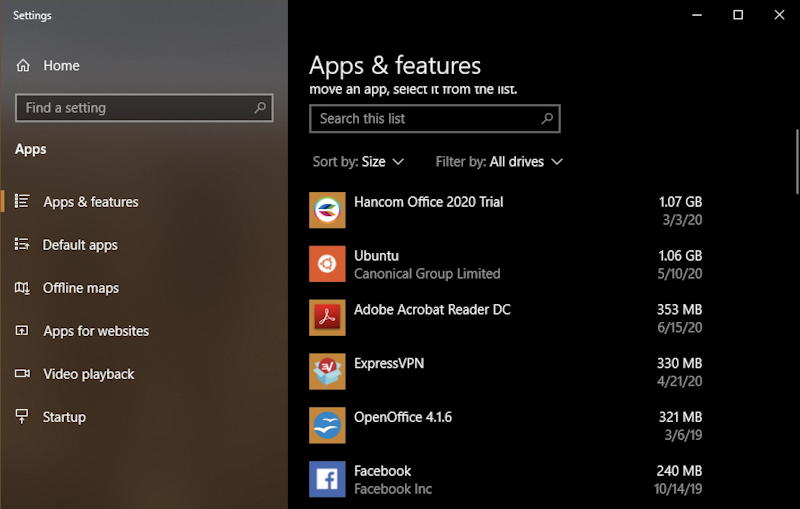The width and height of the screenshot is (800, 509).
Task: Focus the Search this list field
Action: pos(435,118)
